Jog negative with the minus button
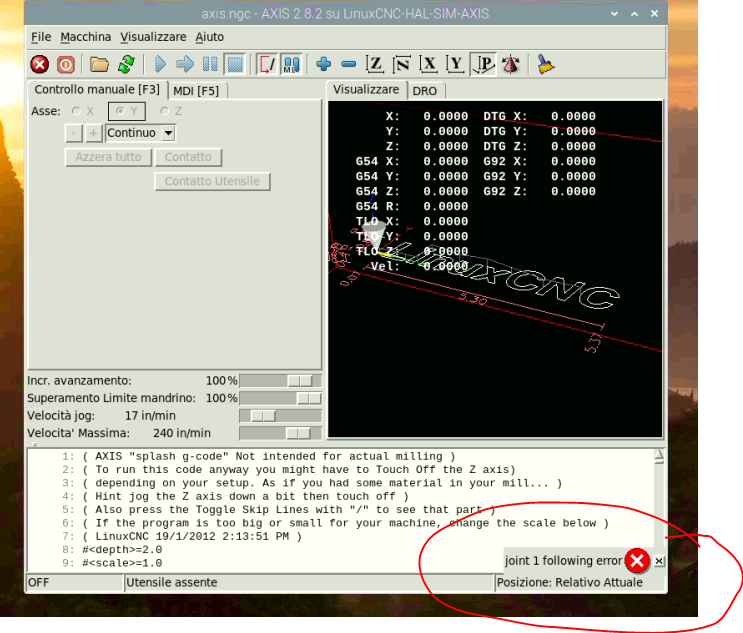The height and width of the screenshot is (633, 743). pos(73,133)
